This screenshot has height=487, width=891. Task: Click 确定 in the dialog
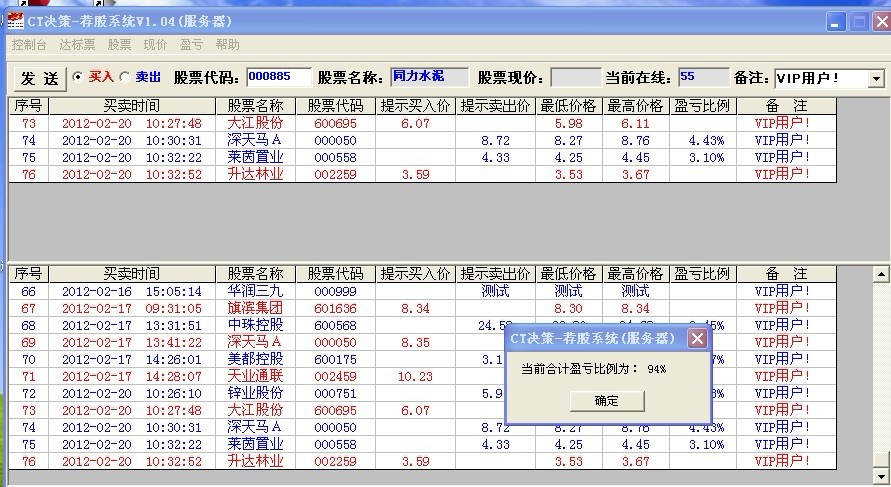pos(607,401)
